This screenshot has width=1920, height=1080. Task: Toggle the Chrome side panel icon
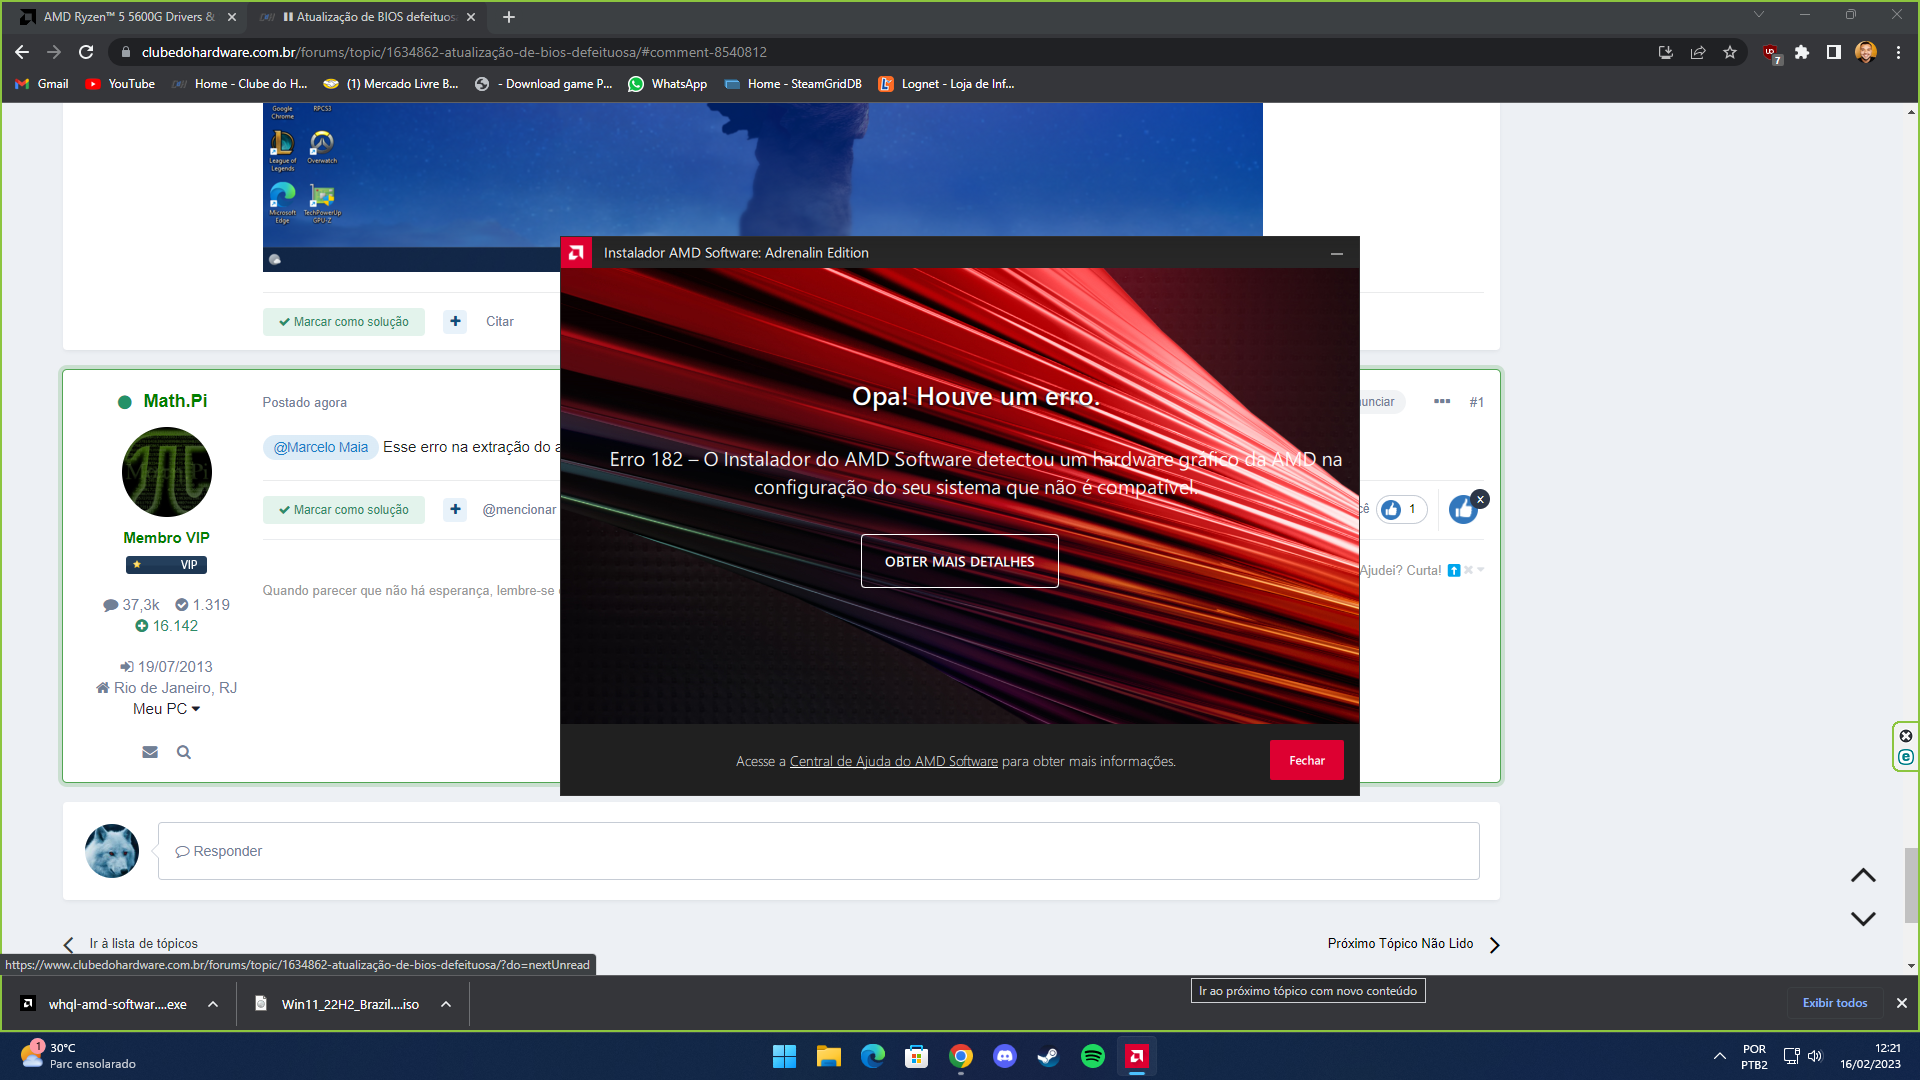click(x=1834, y=52)
